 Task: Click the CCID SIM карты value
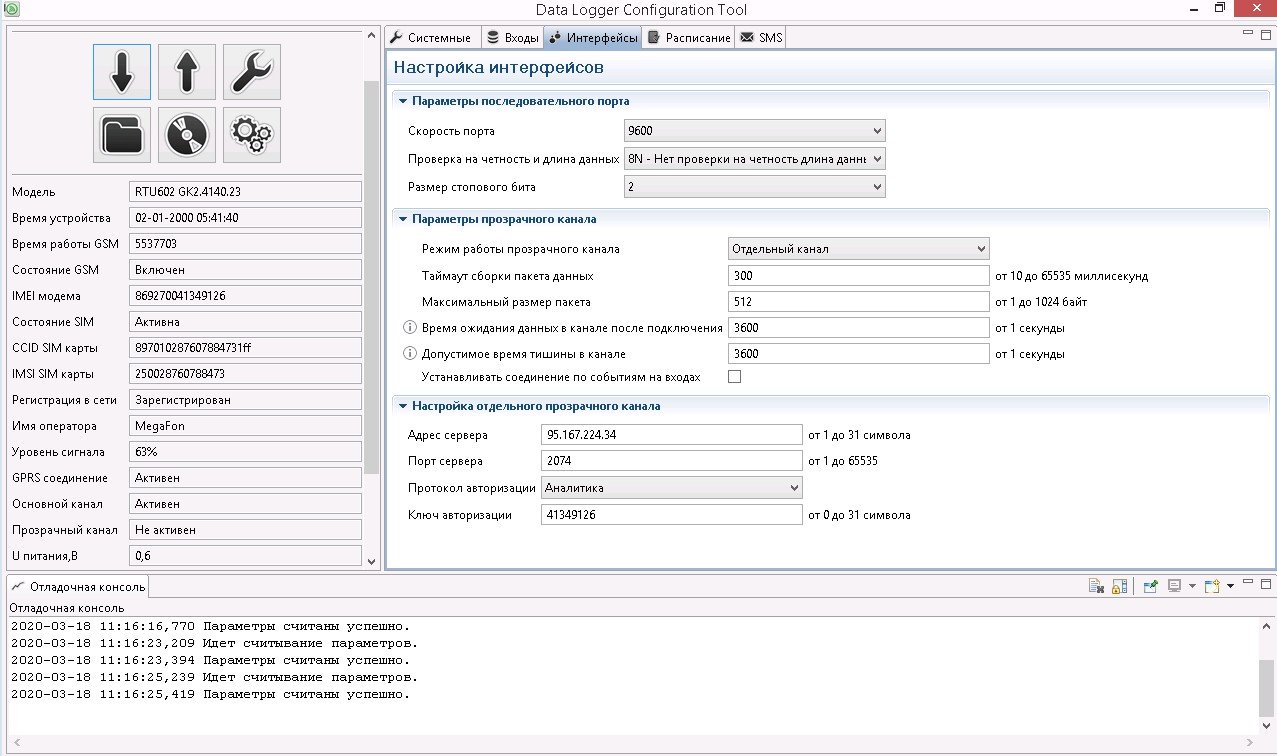tap(245, 347)
